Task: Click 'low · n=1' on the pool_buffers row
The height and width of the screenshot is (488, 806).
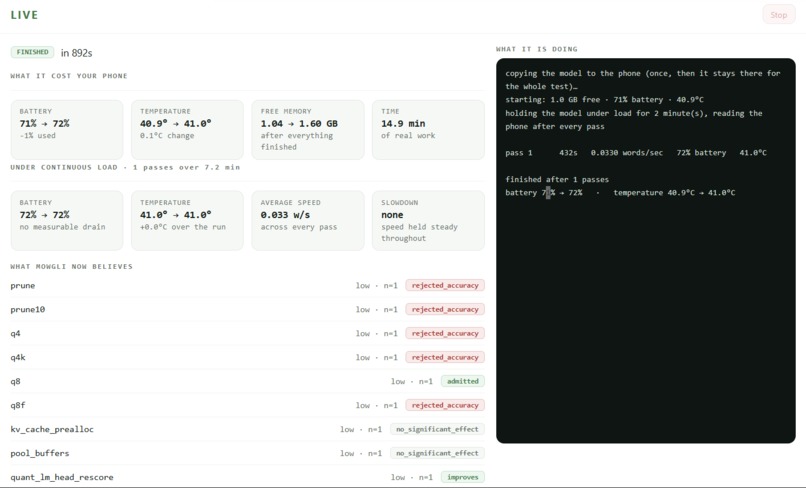Action: [361, 454]
